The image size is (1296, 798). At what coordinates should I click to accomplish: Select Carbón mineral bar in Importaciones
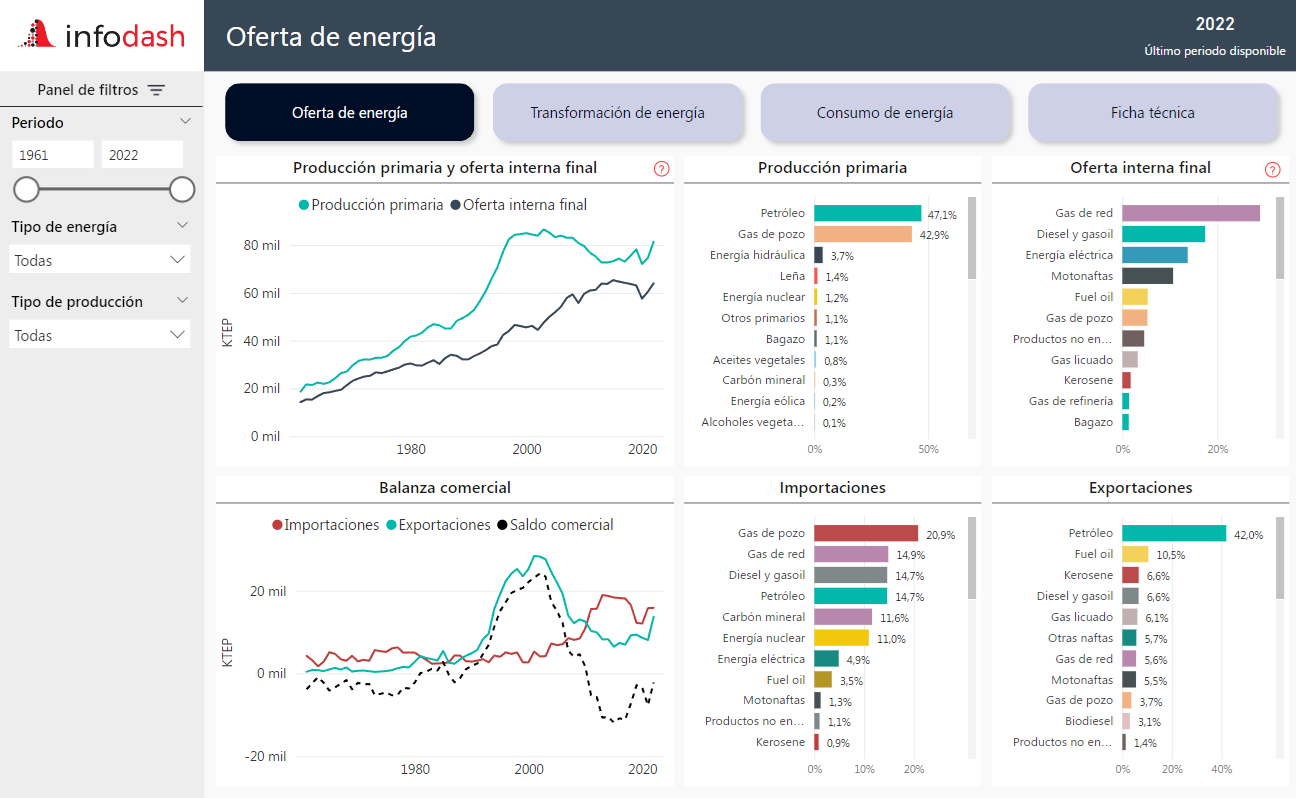843,617
